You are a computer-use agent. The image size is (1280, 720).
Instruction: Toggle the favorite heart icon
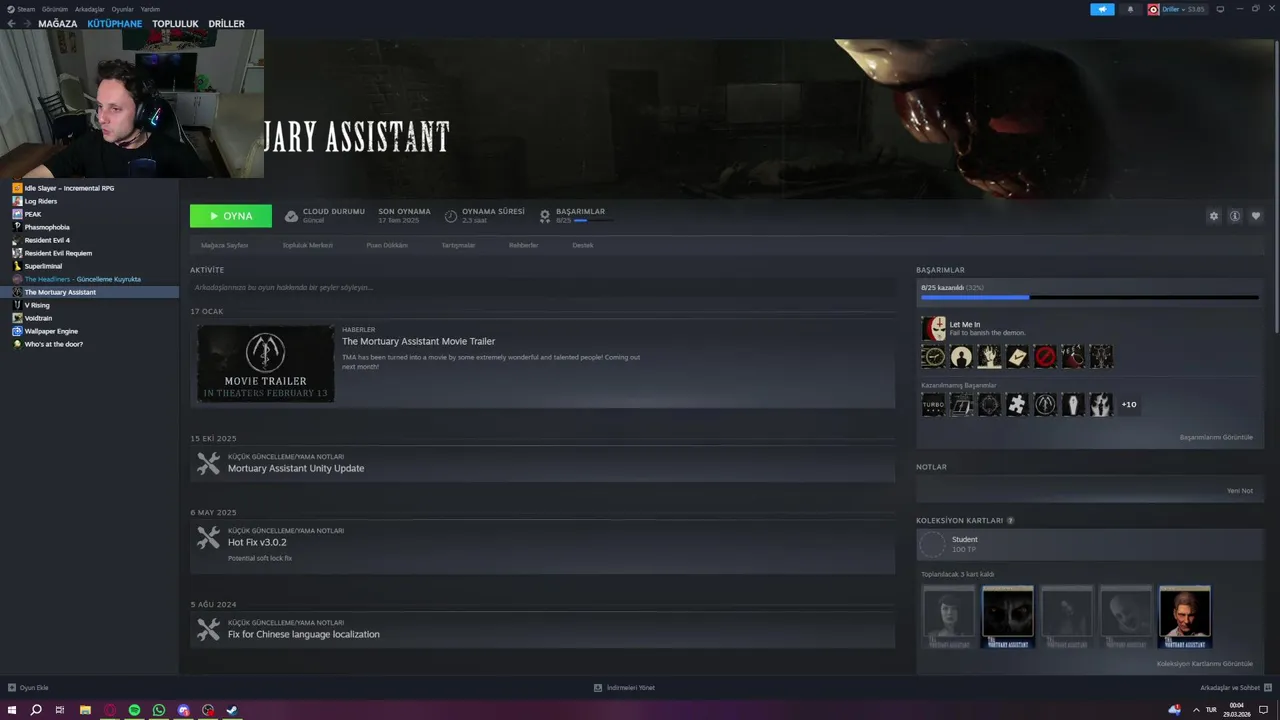[x=1256, y=216]
